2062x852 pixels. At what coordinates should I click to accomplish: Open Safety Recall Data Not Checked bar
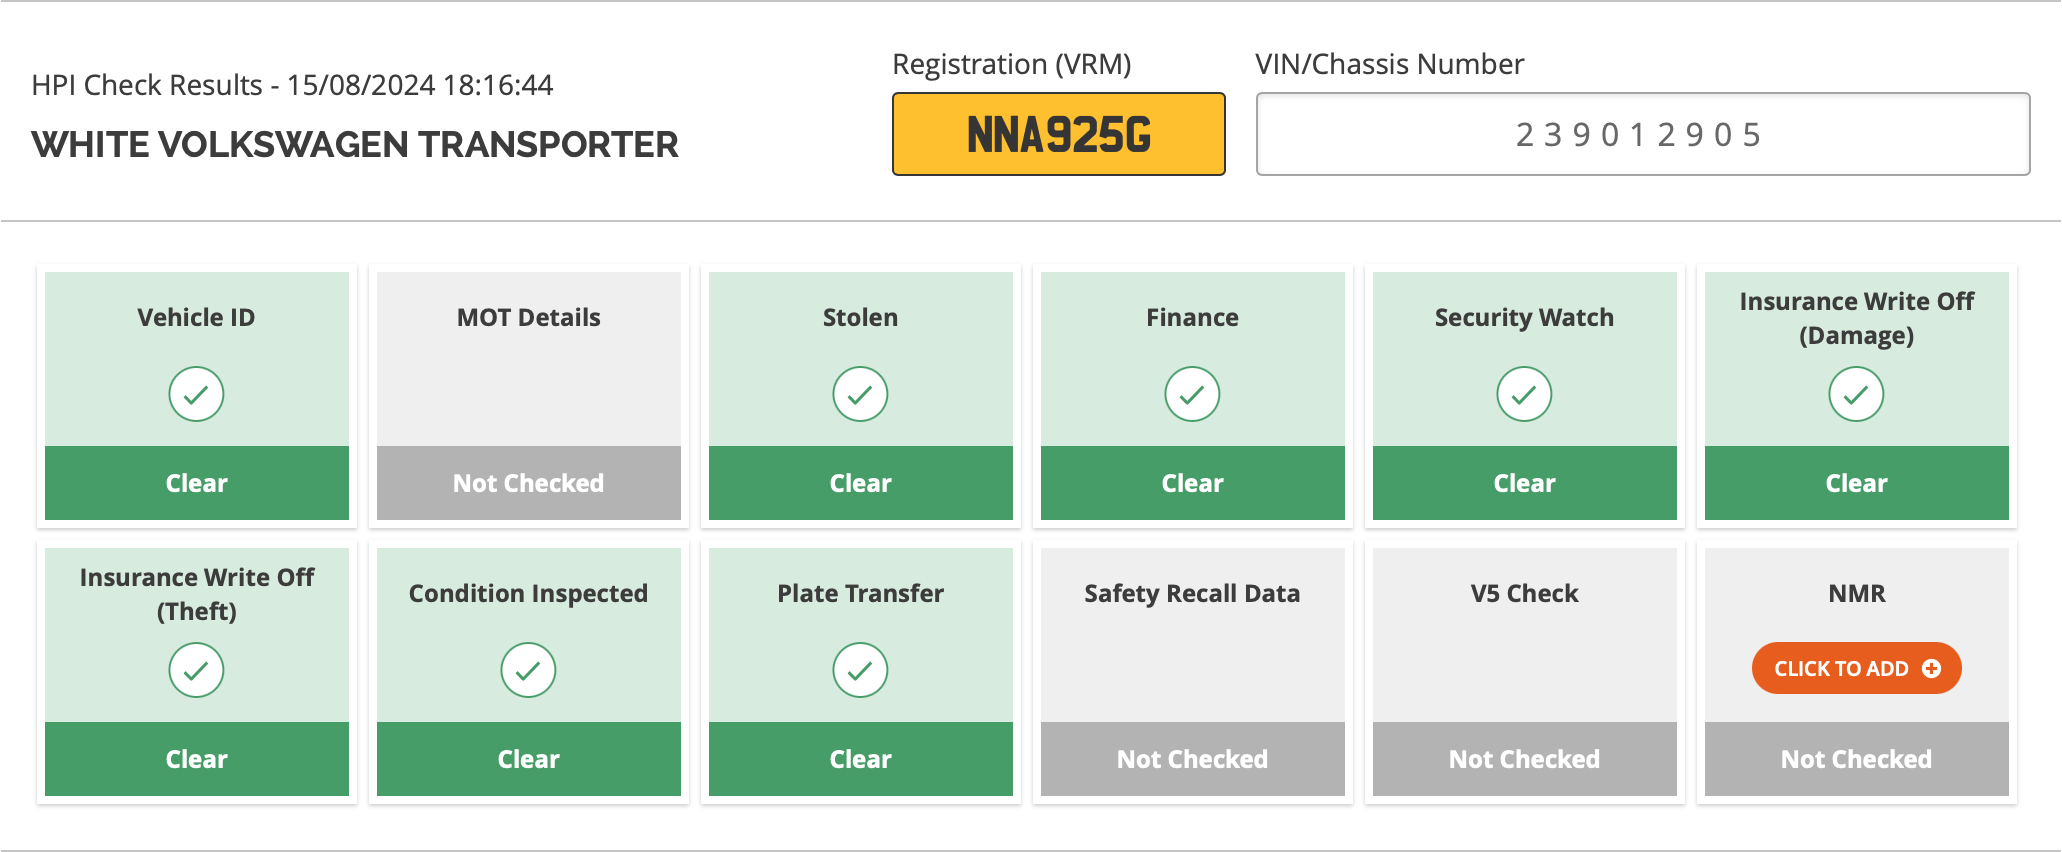click(x=1193, y=759)
